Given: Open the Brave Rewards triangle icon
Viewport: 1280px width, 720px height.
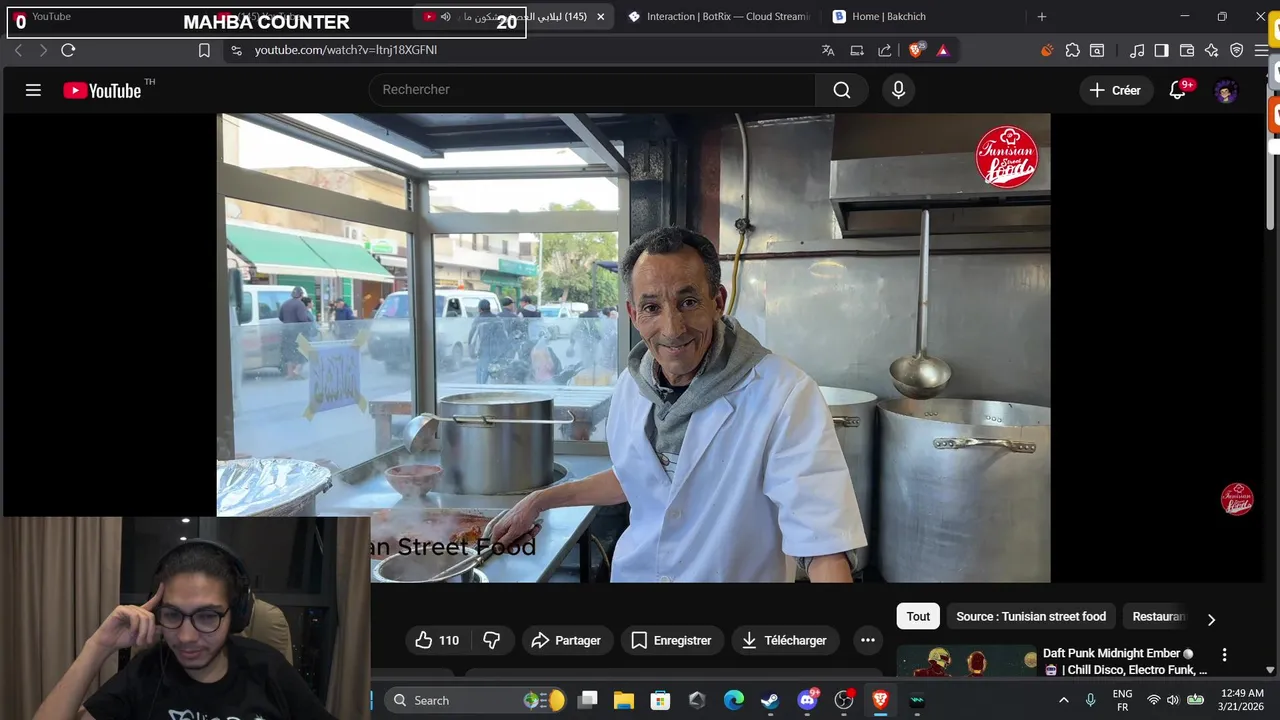Looking at the screenshot, I should pyautogui.click(x=943, y=50).
